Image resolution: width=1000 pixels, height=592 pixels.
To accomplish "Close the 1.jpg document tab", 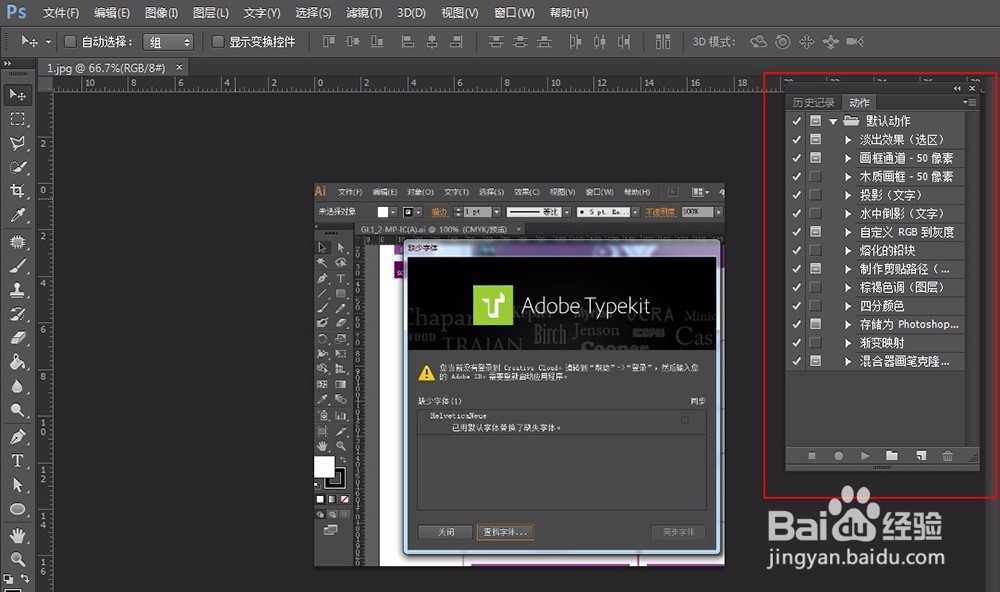I will [x=179, y=67].
